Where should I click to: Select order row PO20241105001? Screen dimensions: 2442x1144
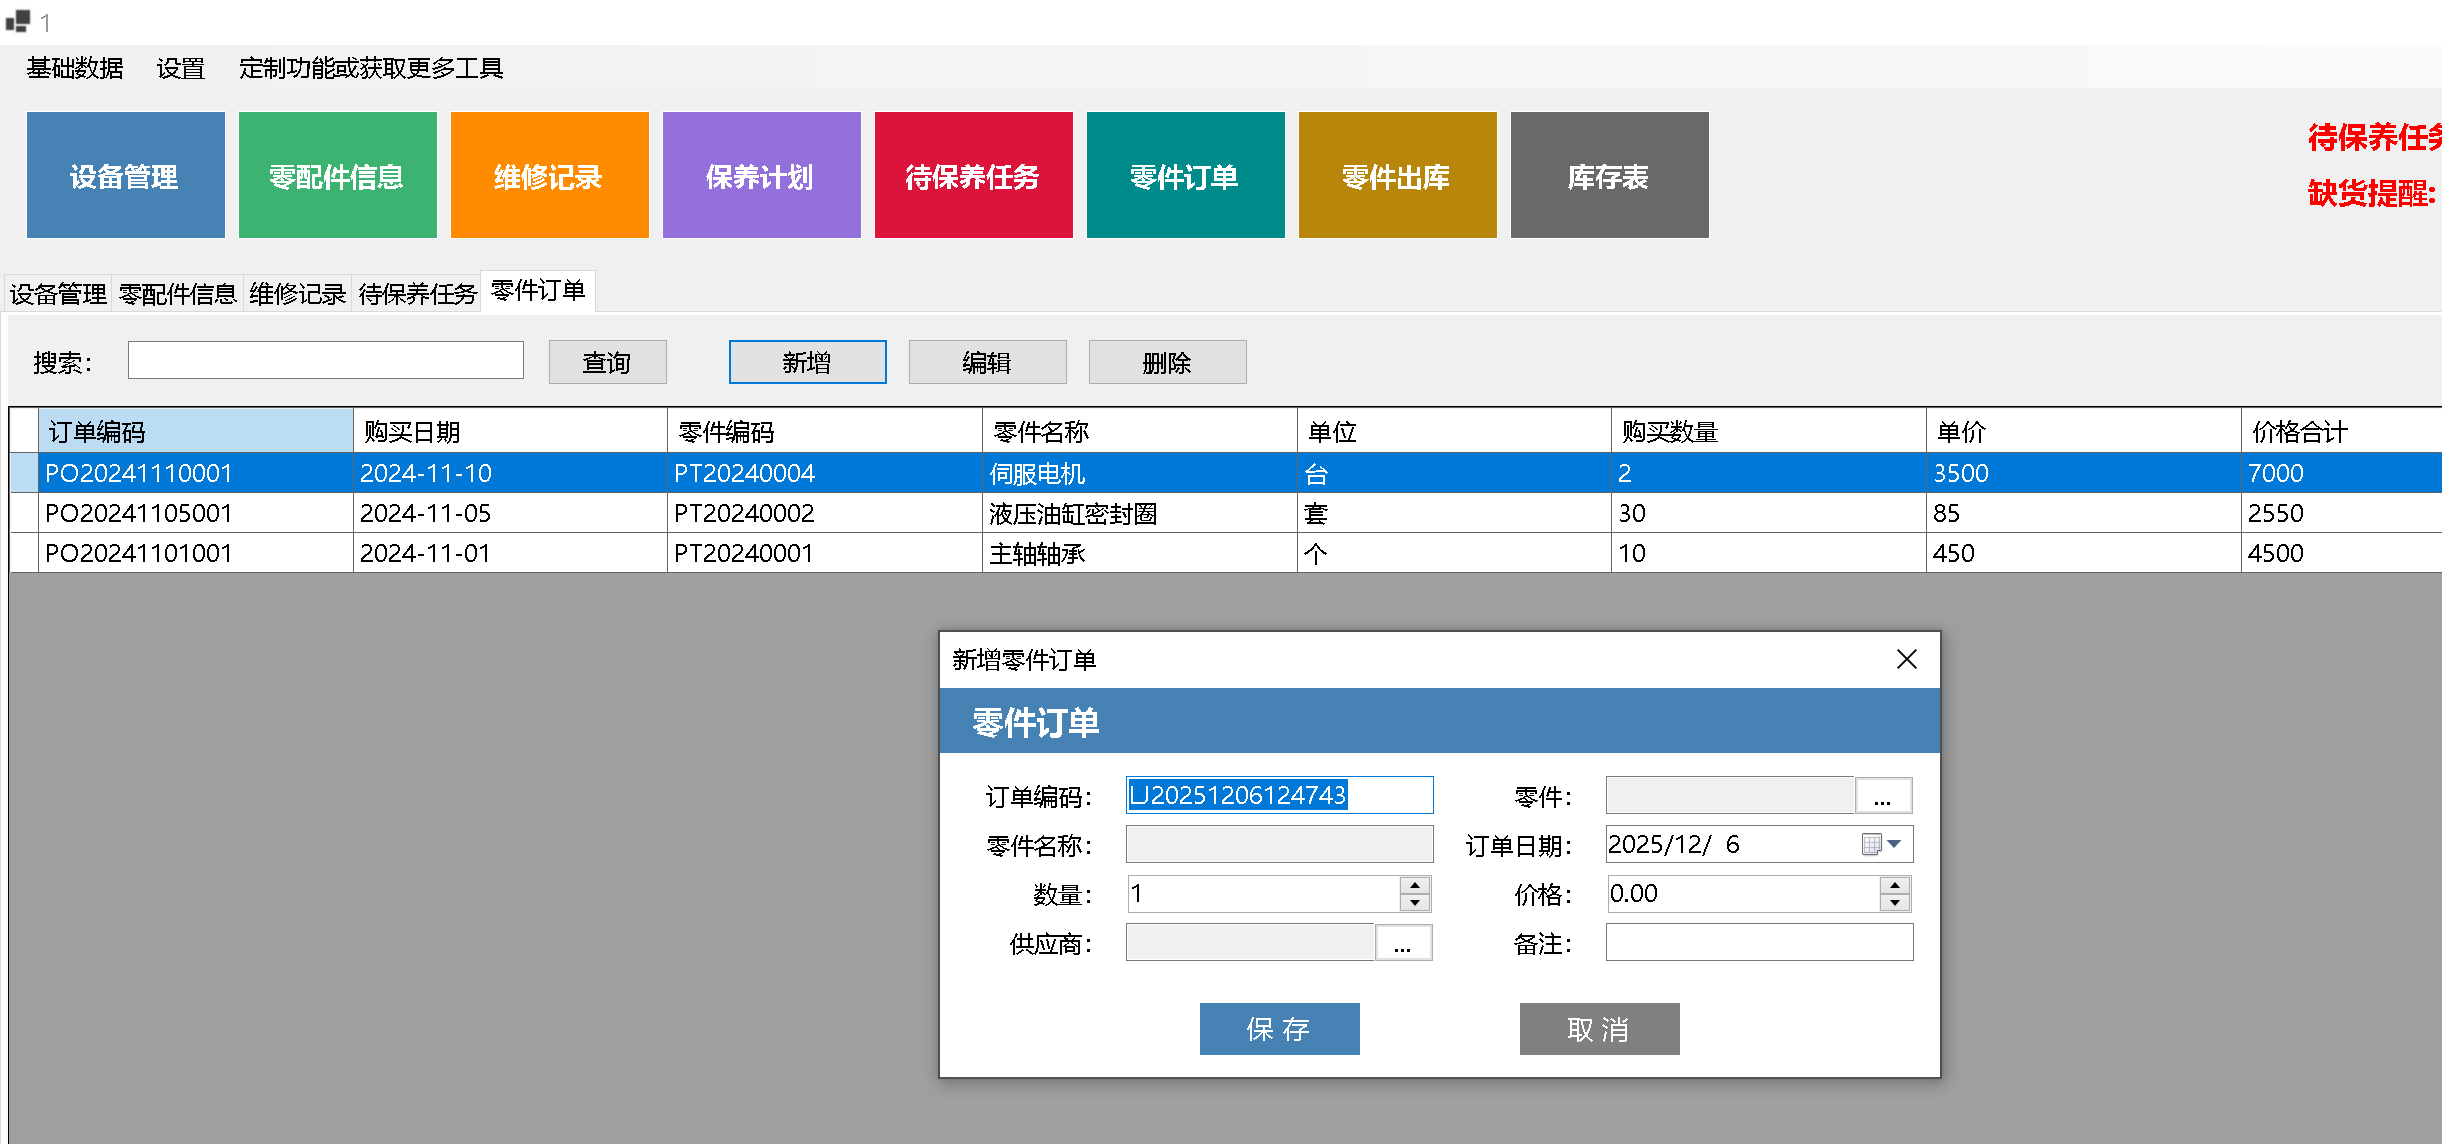[x=139, y=513]
